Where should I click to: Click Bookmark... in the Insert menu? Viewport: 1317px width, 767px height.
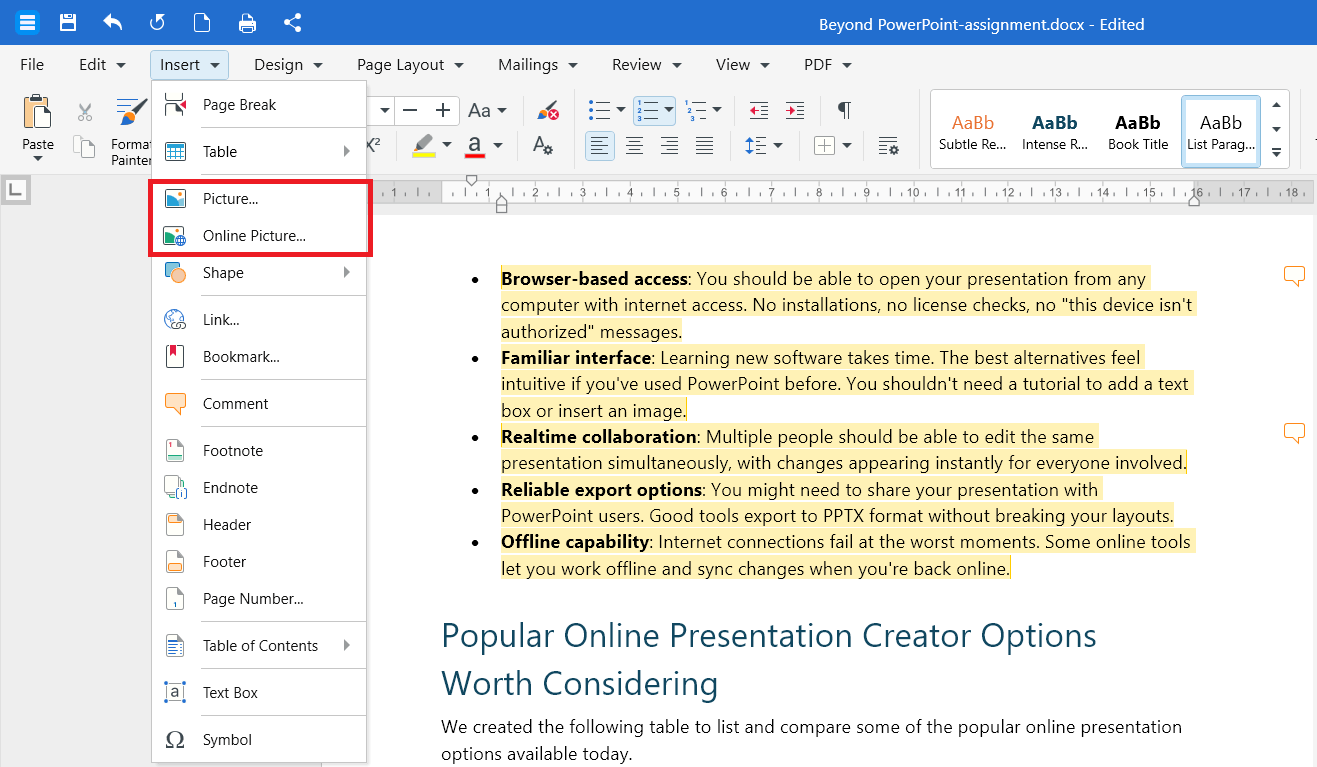259,357
